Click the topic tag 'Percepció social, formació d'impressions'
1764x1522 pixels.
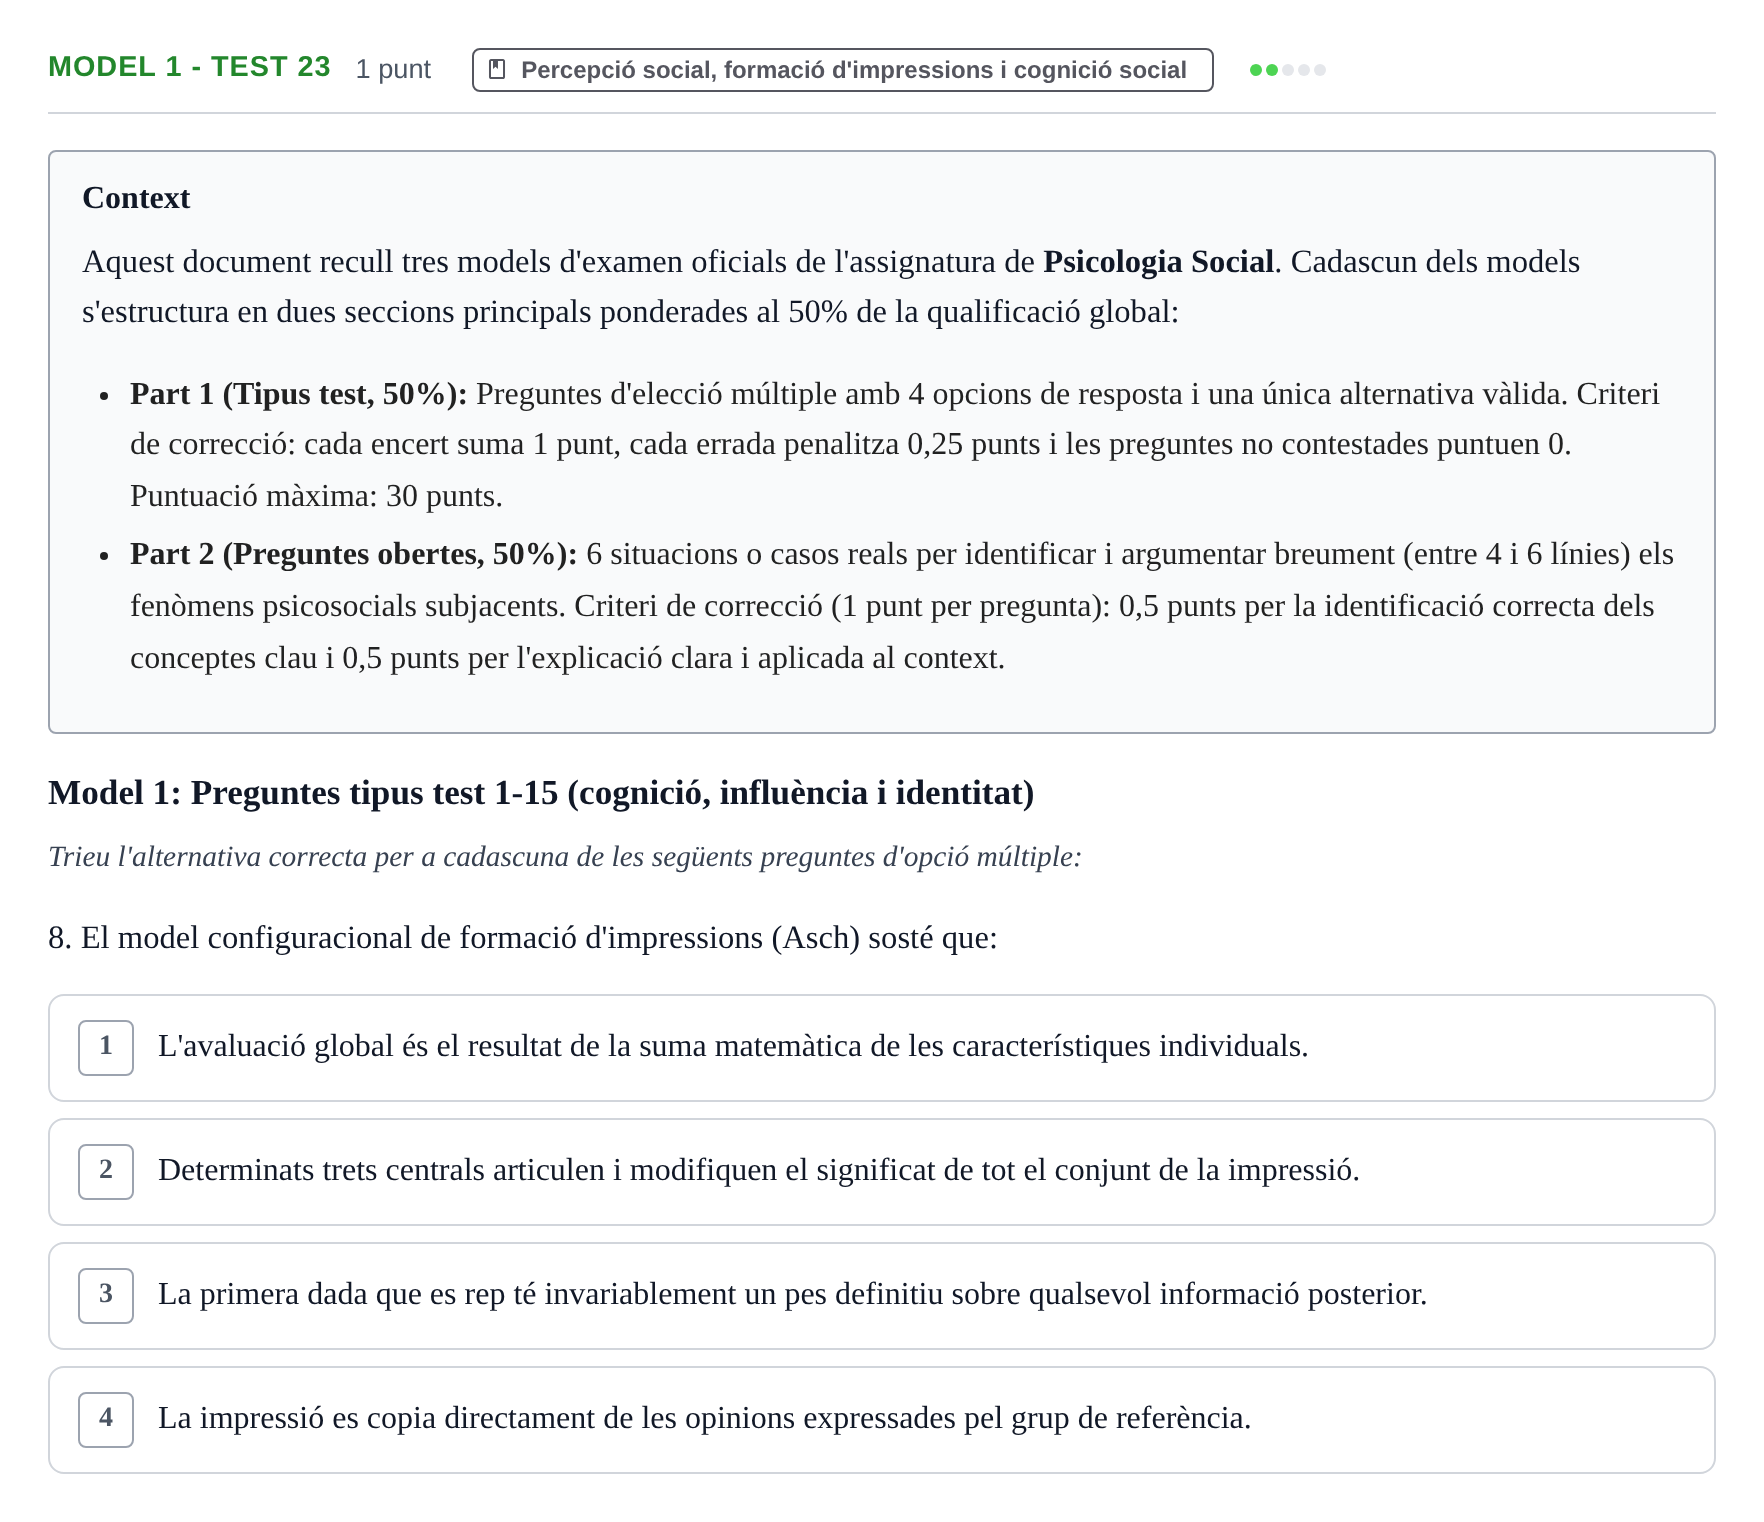pos(842,70)
